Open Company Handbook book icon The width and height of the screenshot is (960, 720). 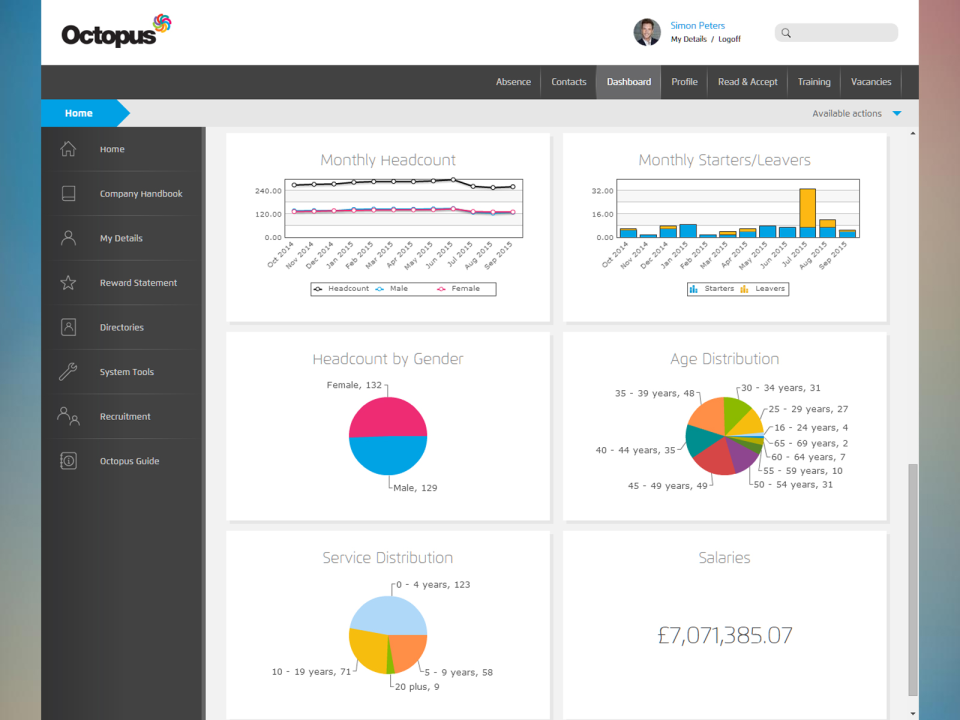[x=69, y=193]
